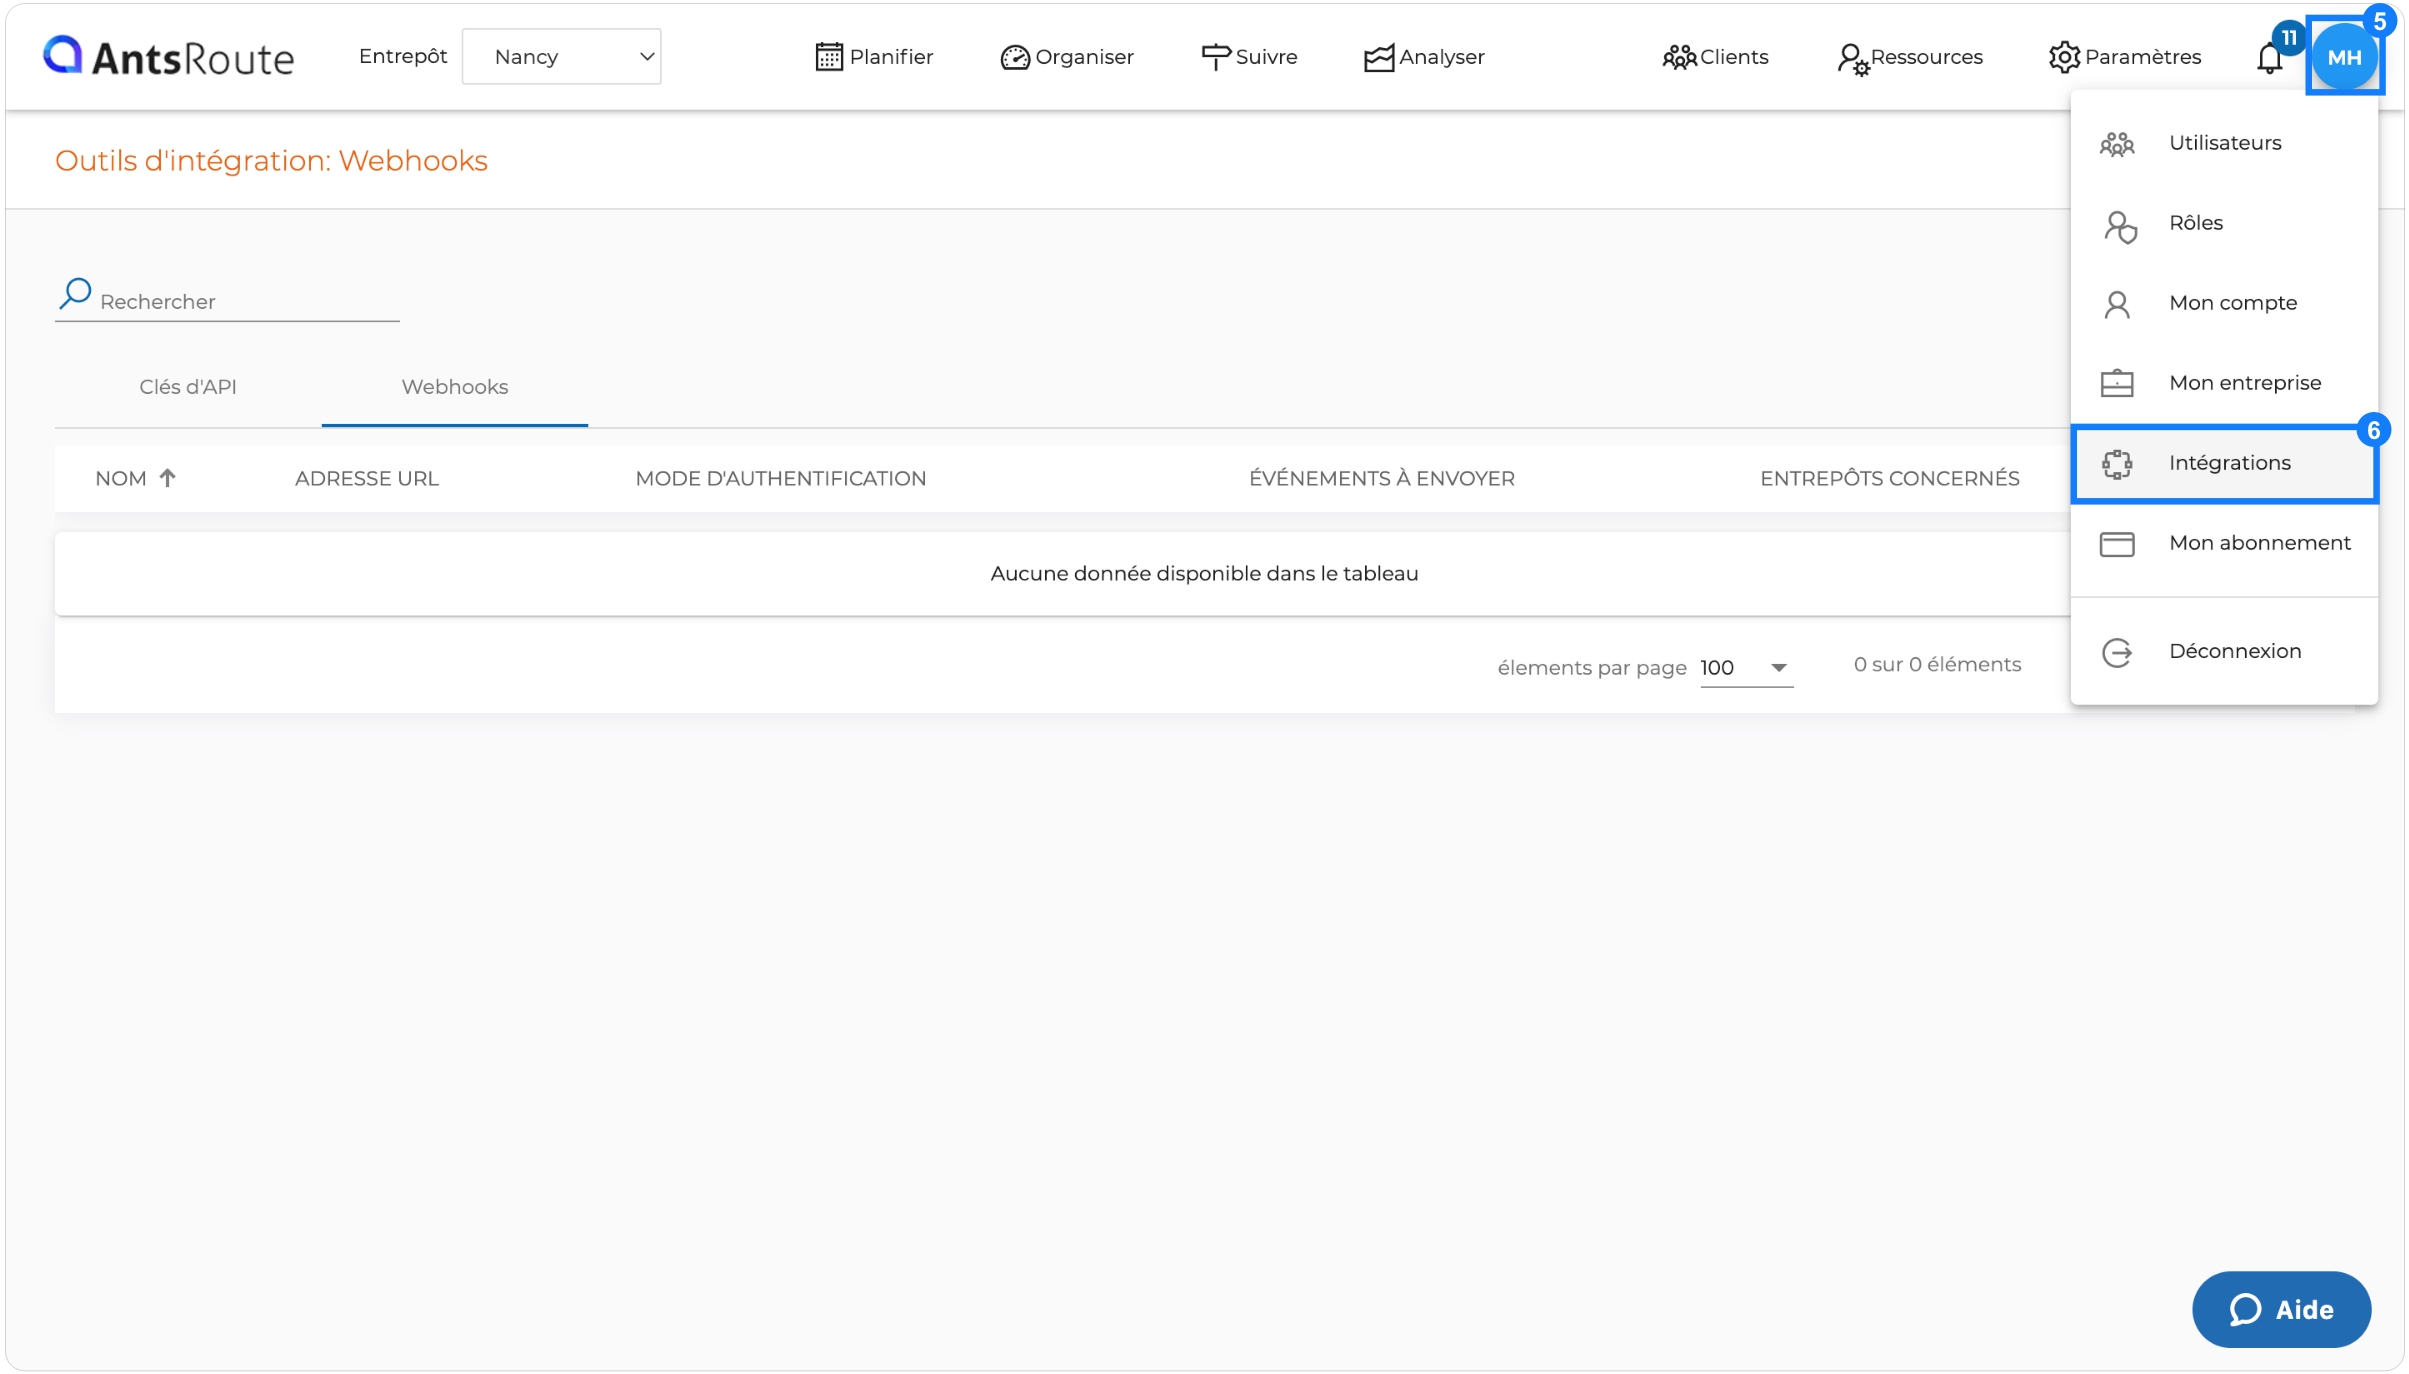The width and height of the screenshot is (2409, 1374).
Task: Open Mon compte
Action: click(2224, 302)
